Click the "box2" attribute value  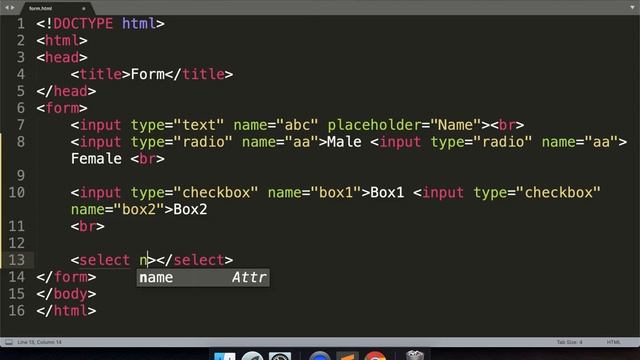[139, 209]
